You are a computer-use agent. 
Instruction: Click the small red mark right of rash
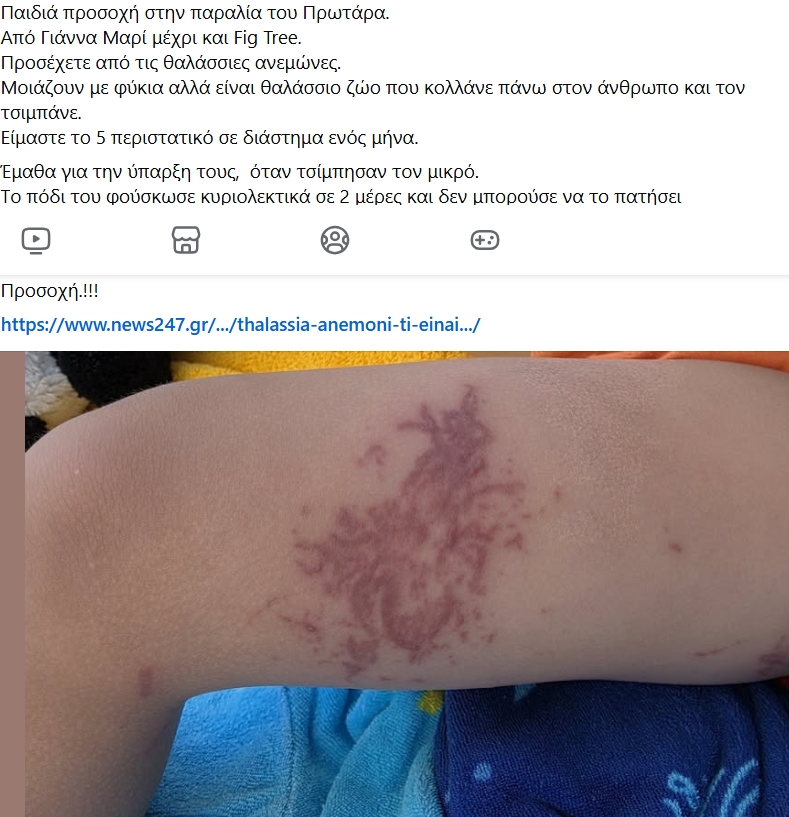point(675,547)
